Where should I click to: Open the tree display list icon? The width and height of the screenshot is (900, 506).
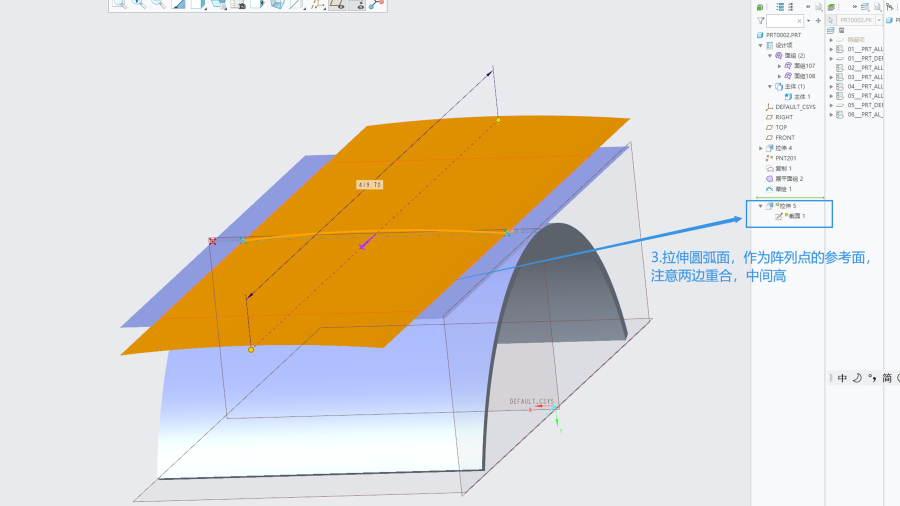click(781, 6)
